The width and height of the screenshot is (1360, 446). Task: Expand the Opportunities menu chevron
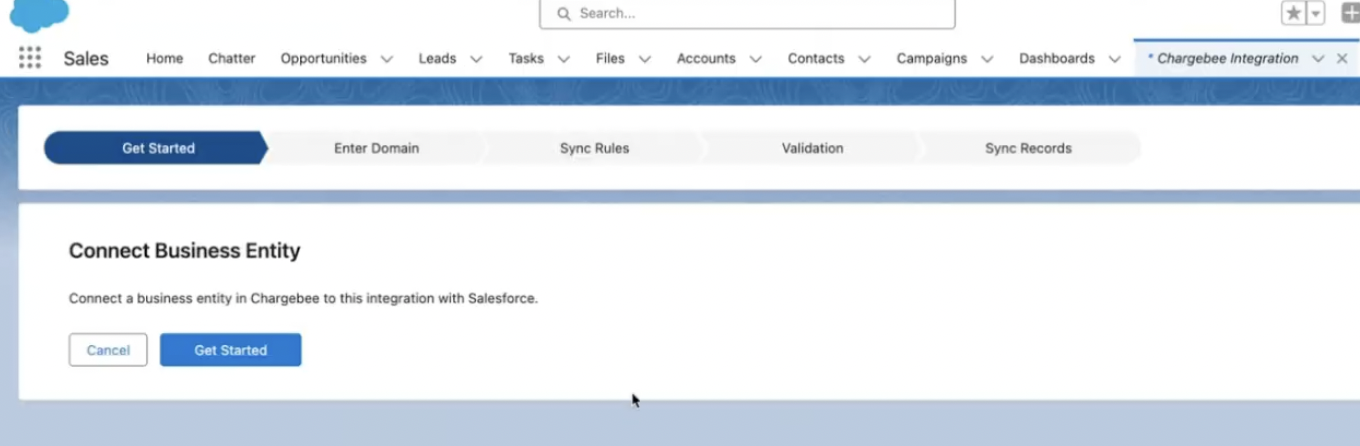tap(387, 59)
